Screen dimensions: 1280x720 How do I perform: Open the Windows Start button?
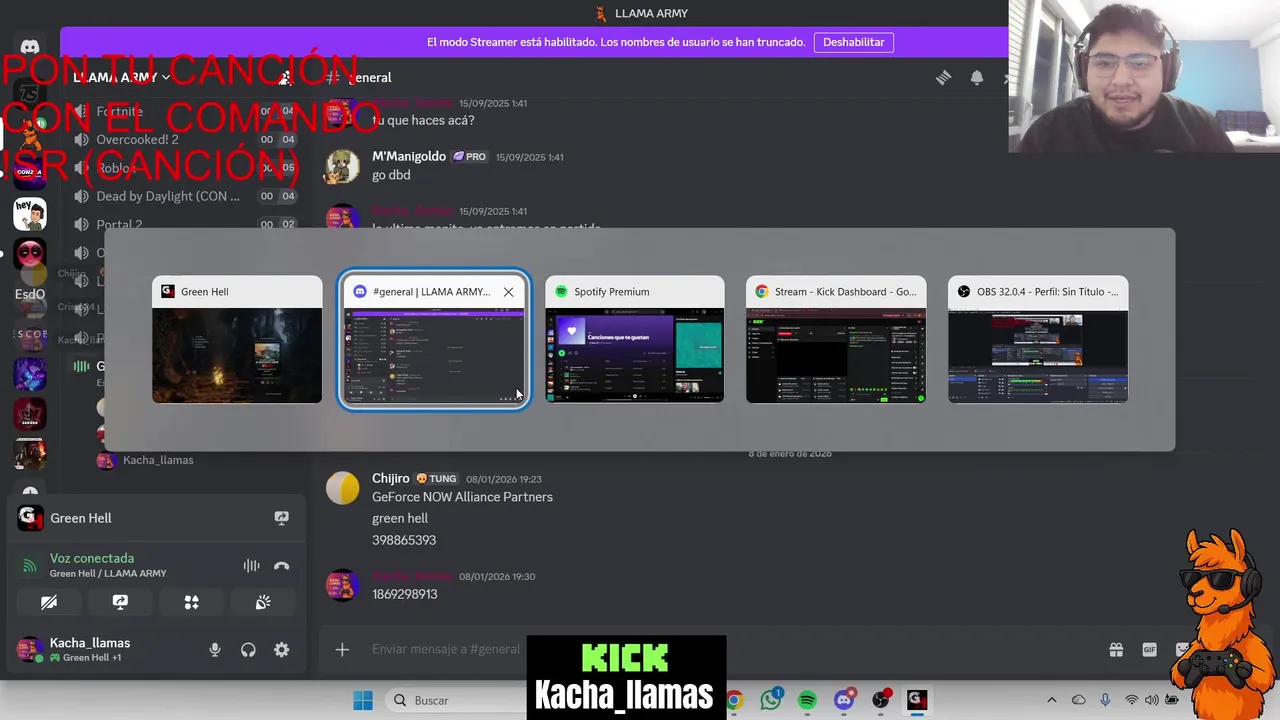coord(363,700)
